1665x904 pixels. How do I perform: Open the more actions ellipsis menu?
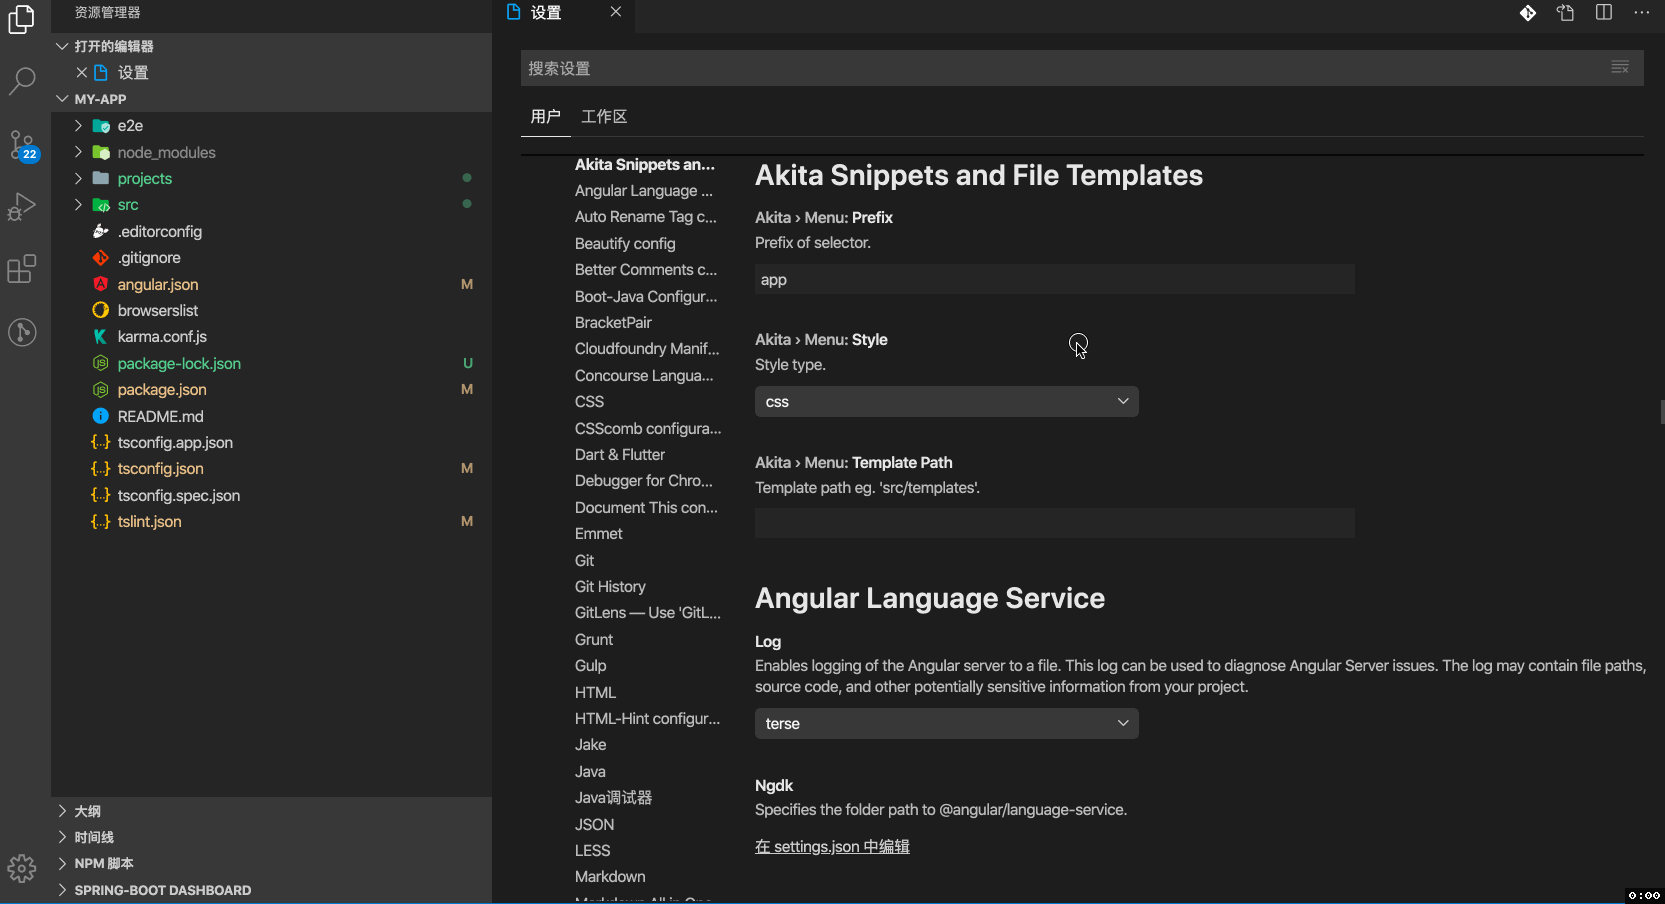pos(1642,13)
